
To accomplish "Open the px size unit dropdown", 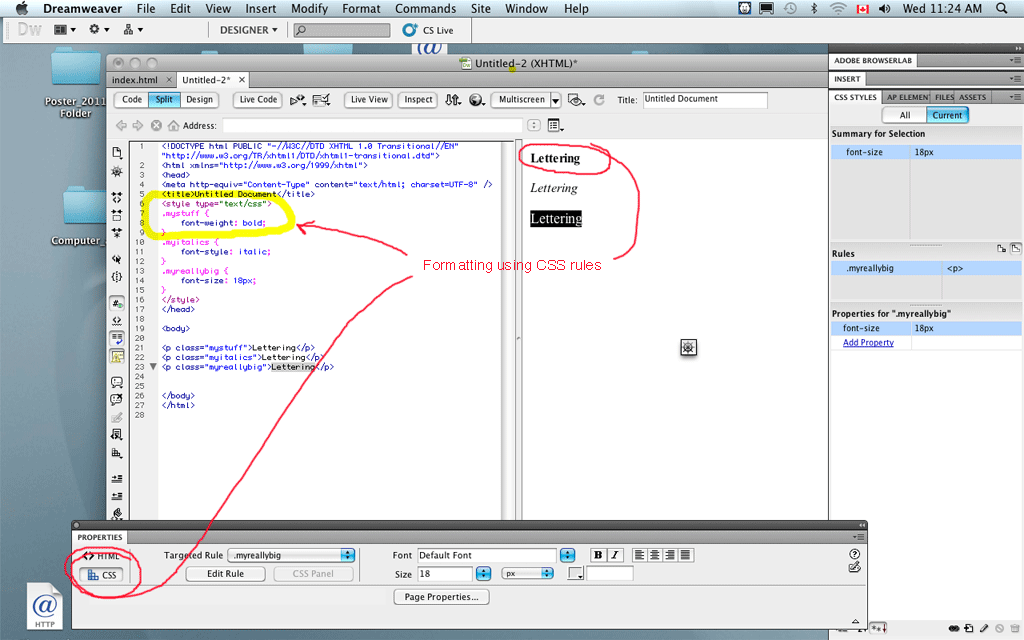I will (x=528, y=573).
